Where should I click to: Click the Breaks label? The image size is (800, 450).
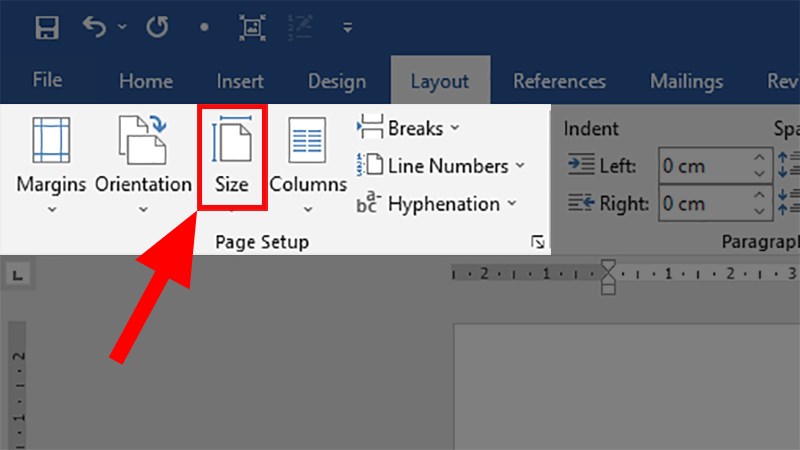(415, 128)
